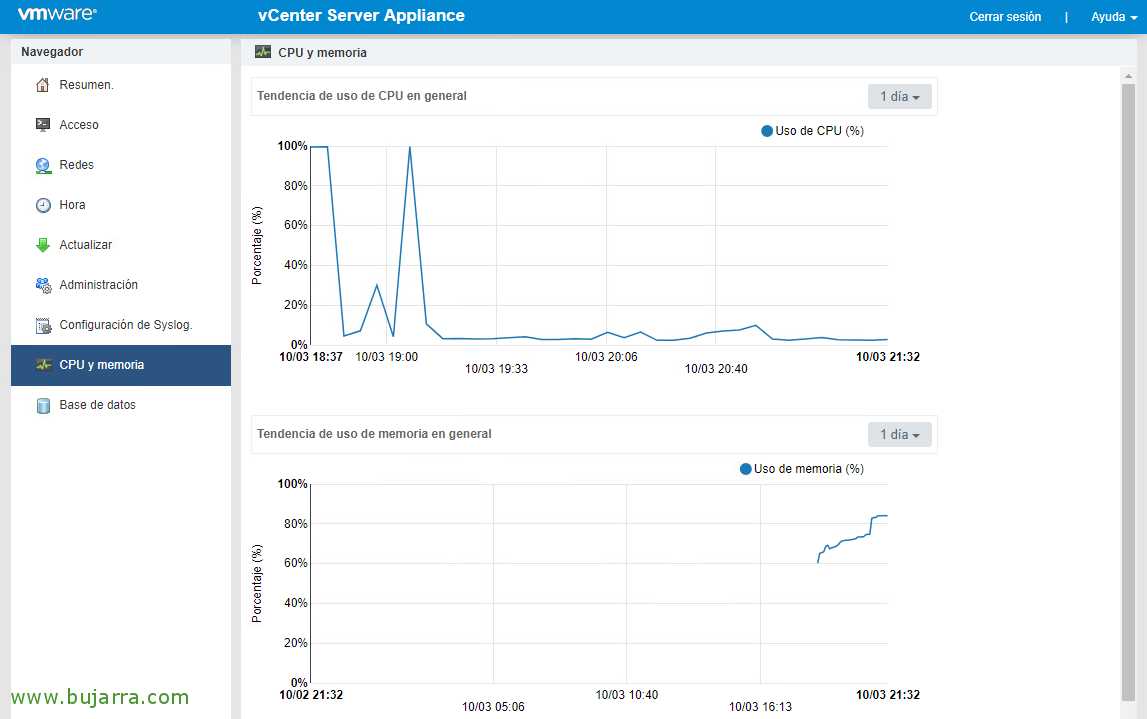Click the vCenter Server Appliance title
The image size is (1147, 719).
[361, 15]
